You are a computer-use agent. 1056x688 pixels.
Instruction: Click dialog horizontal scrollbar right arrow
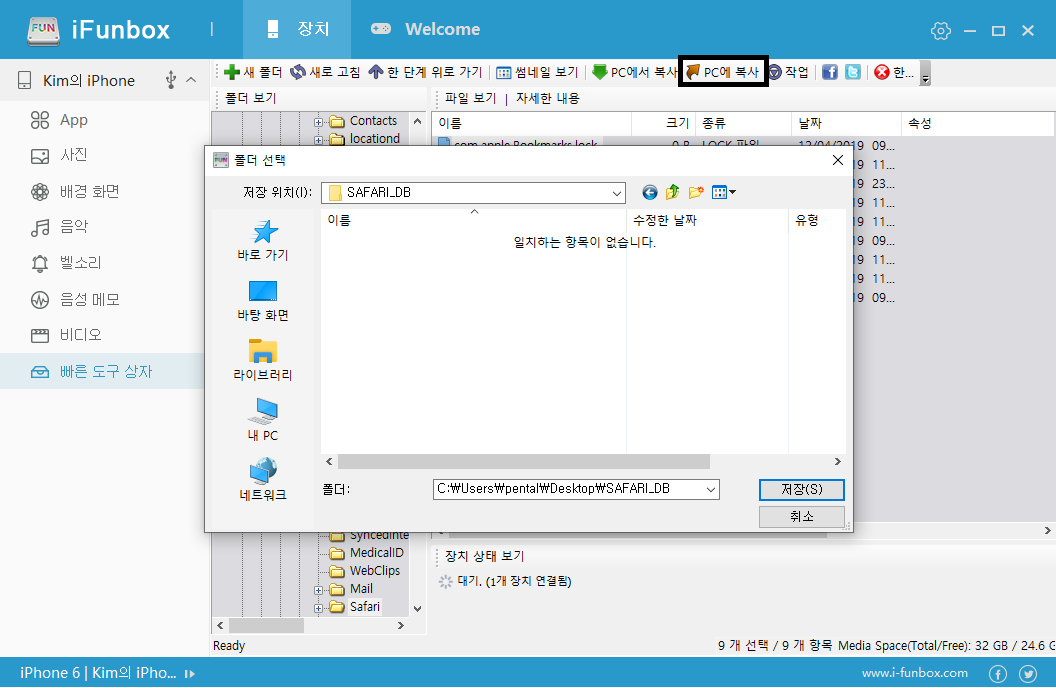838,462
